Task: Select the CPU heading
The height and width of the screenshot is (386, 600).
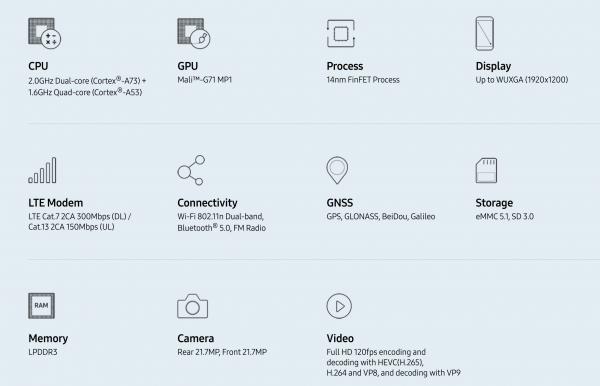Action: point(38,66)
